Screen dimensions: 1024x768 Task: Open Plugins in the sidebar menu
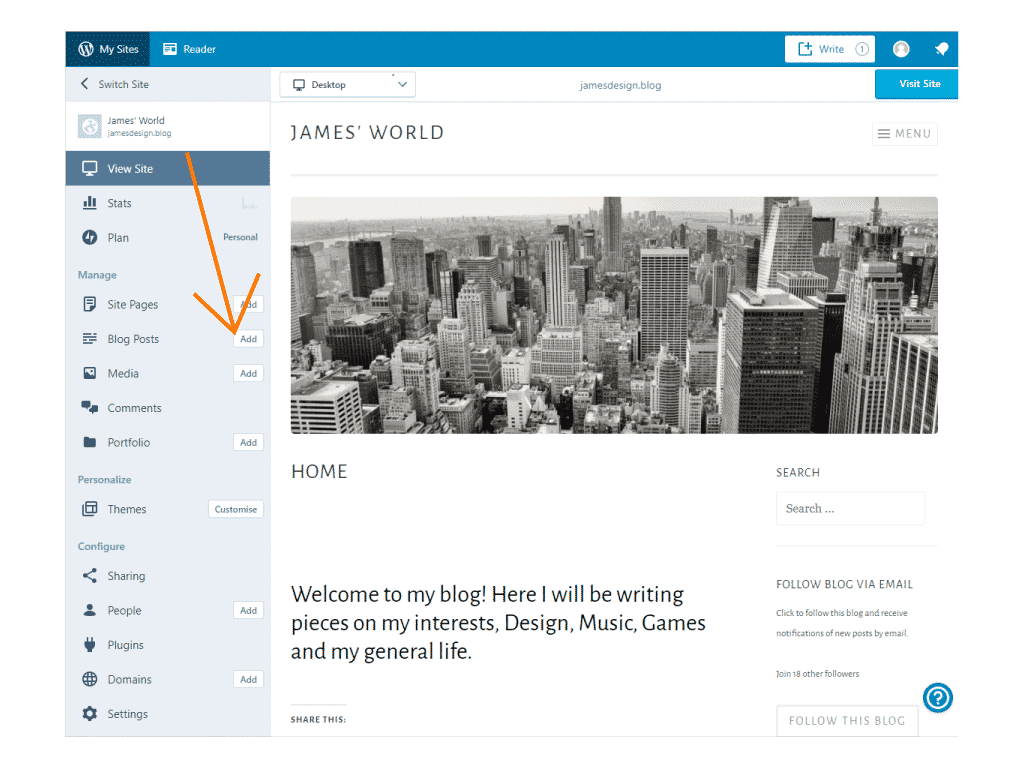(x=168, y=645)
